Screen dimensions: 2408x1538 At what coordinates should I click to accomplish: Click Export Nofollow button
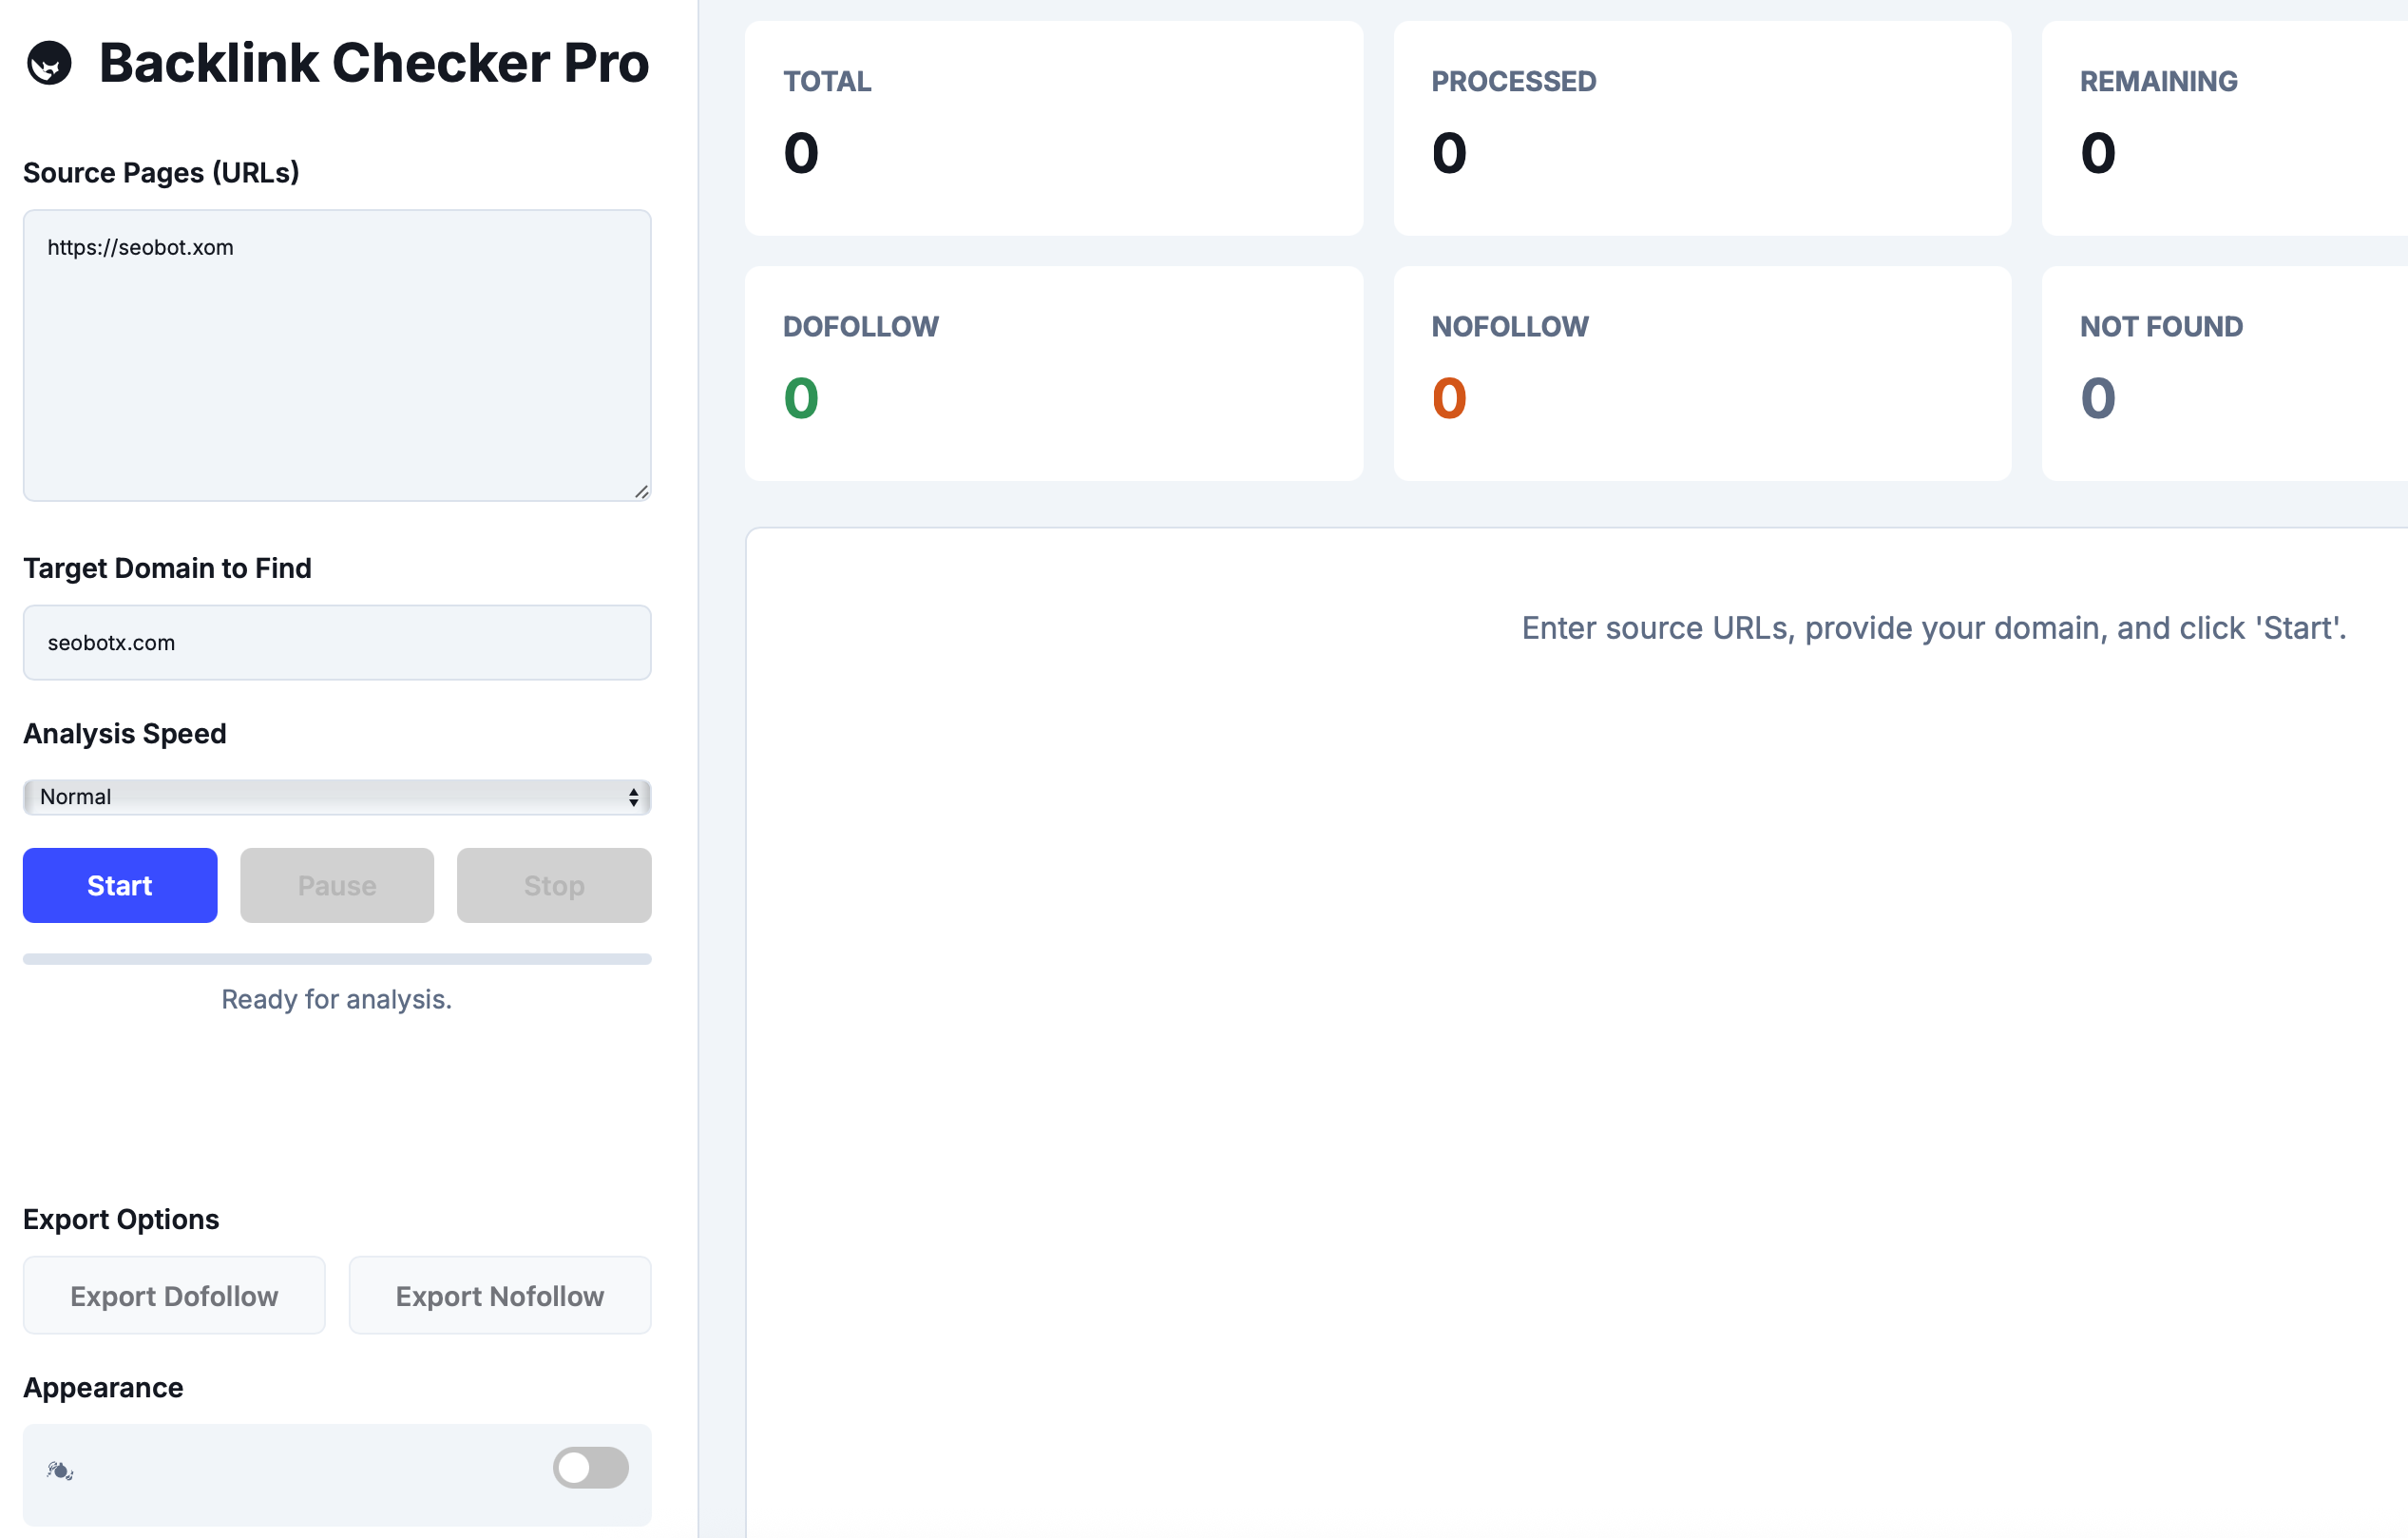500,1295
